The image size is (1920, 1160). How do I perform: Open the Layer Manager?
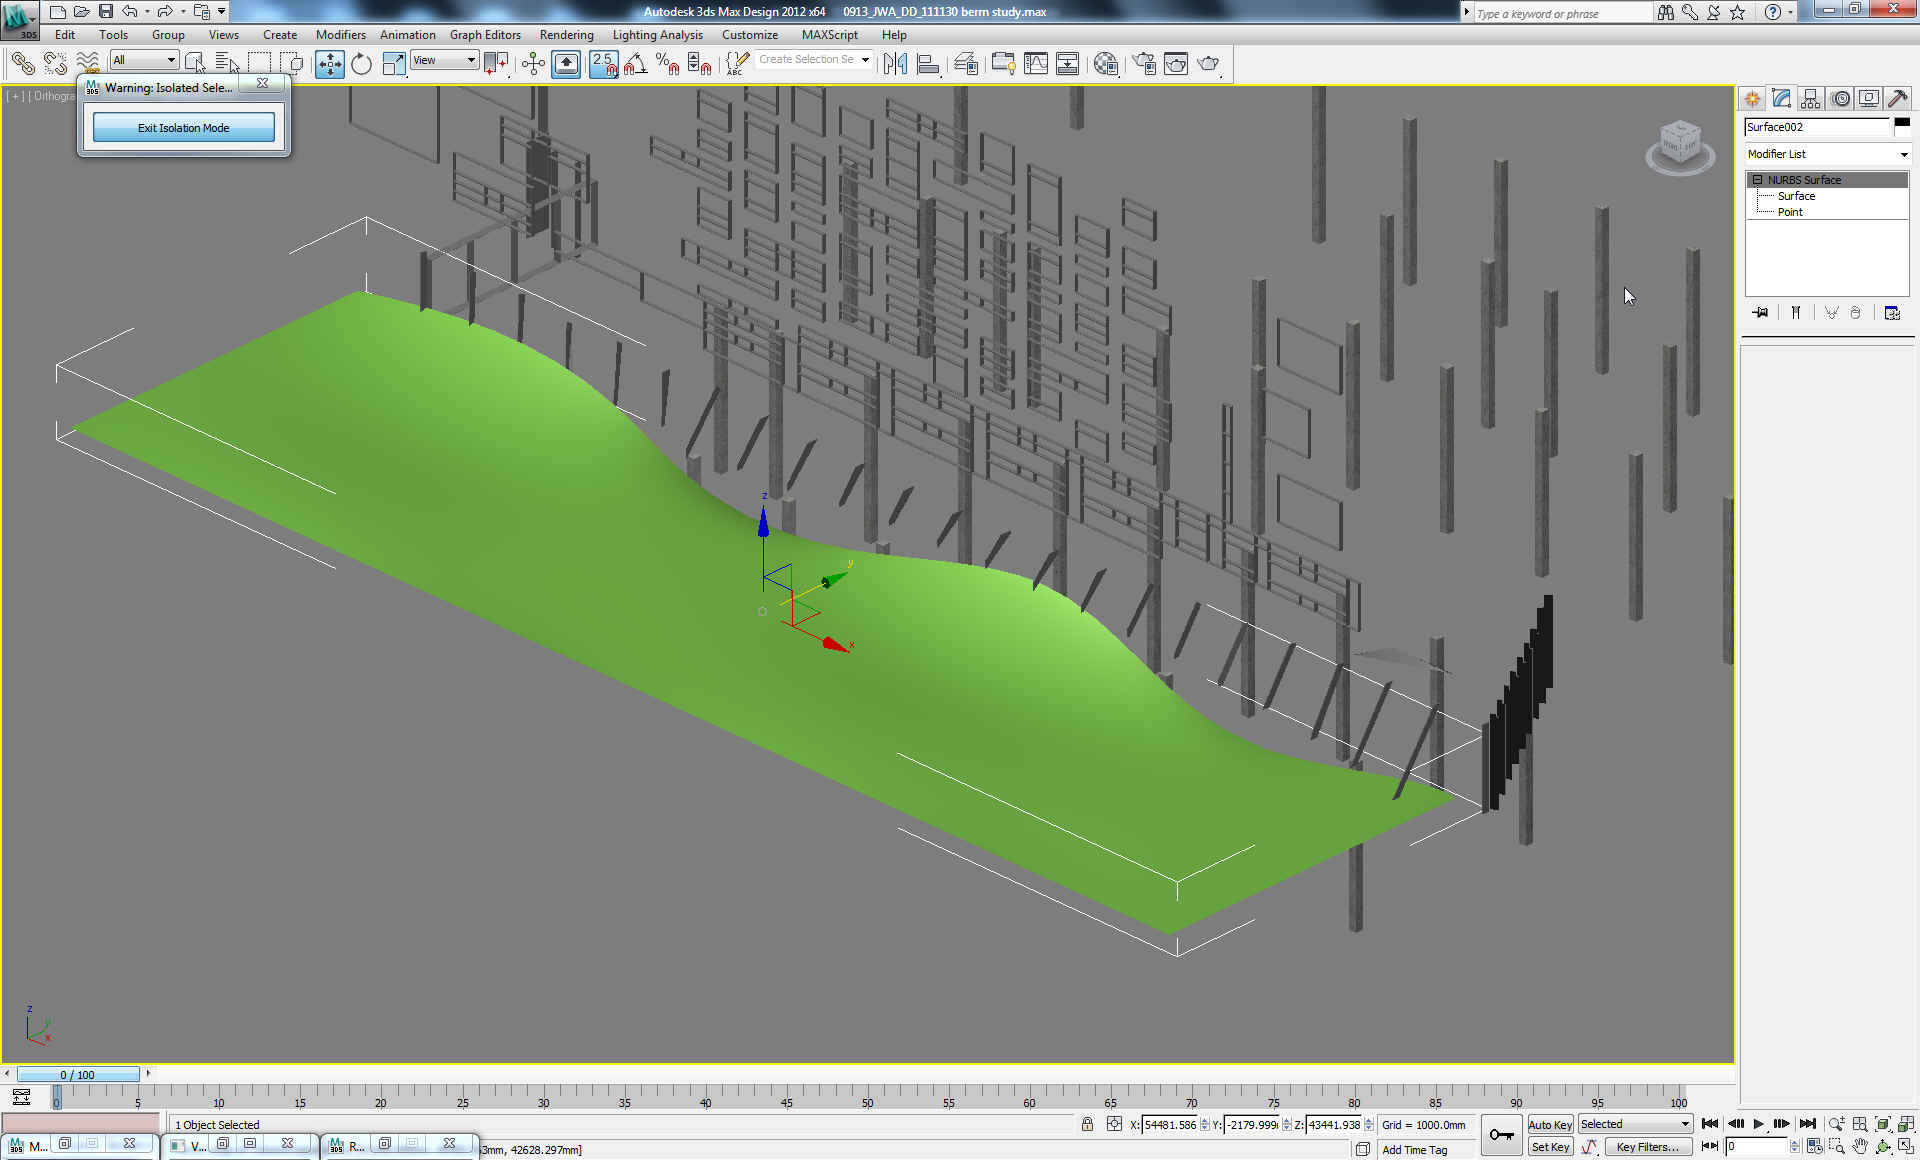click(966, 64)
